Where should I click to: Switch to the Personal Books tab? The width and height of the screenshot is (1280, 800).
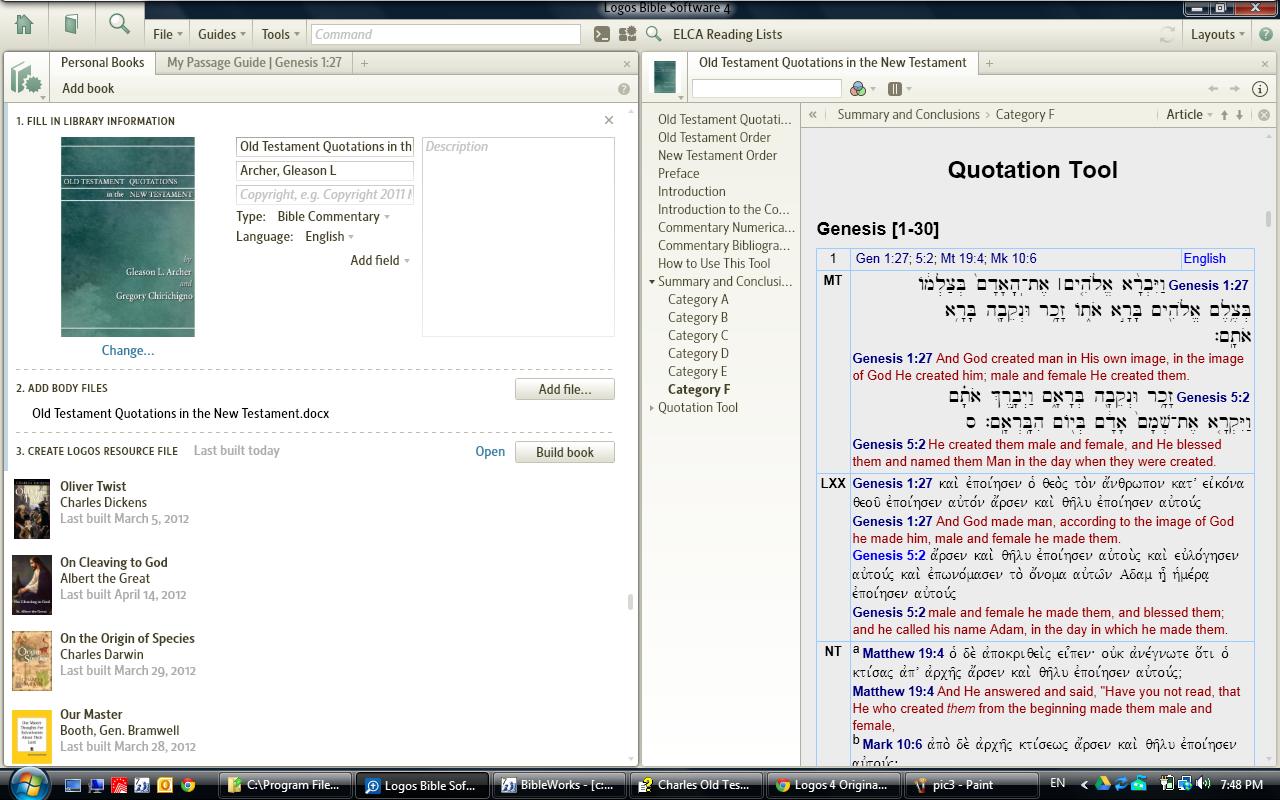103,62
